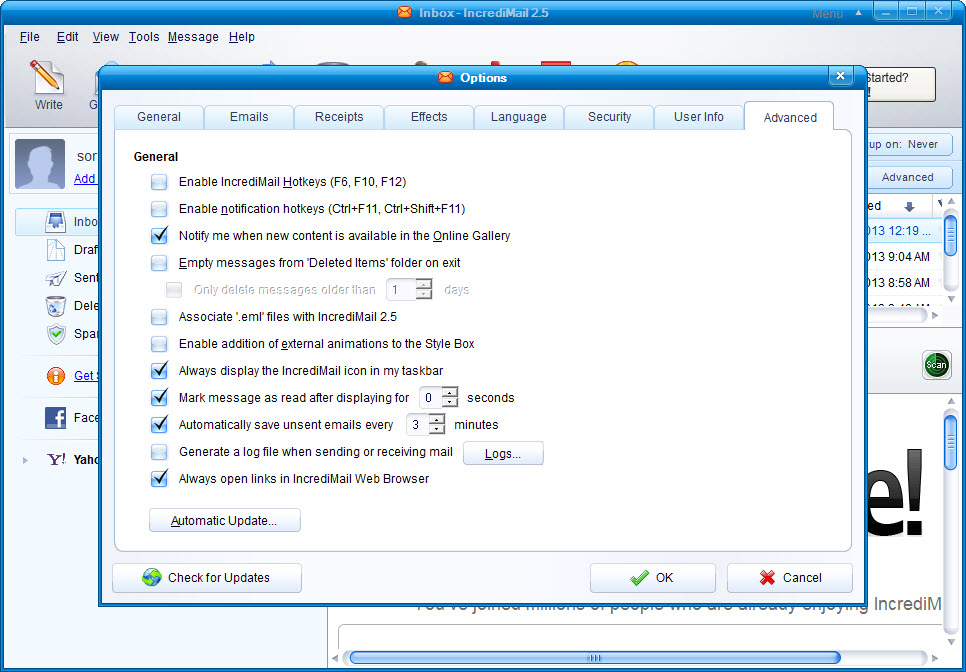Open the Menu button in title bar
The image size is (966, 672).
point(827,14)
